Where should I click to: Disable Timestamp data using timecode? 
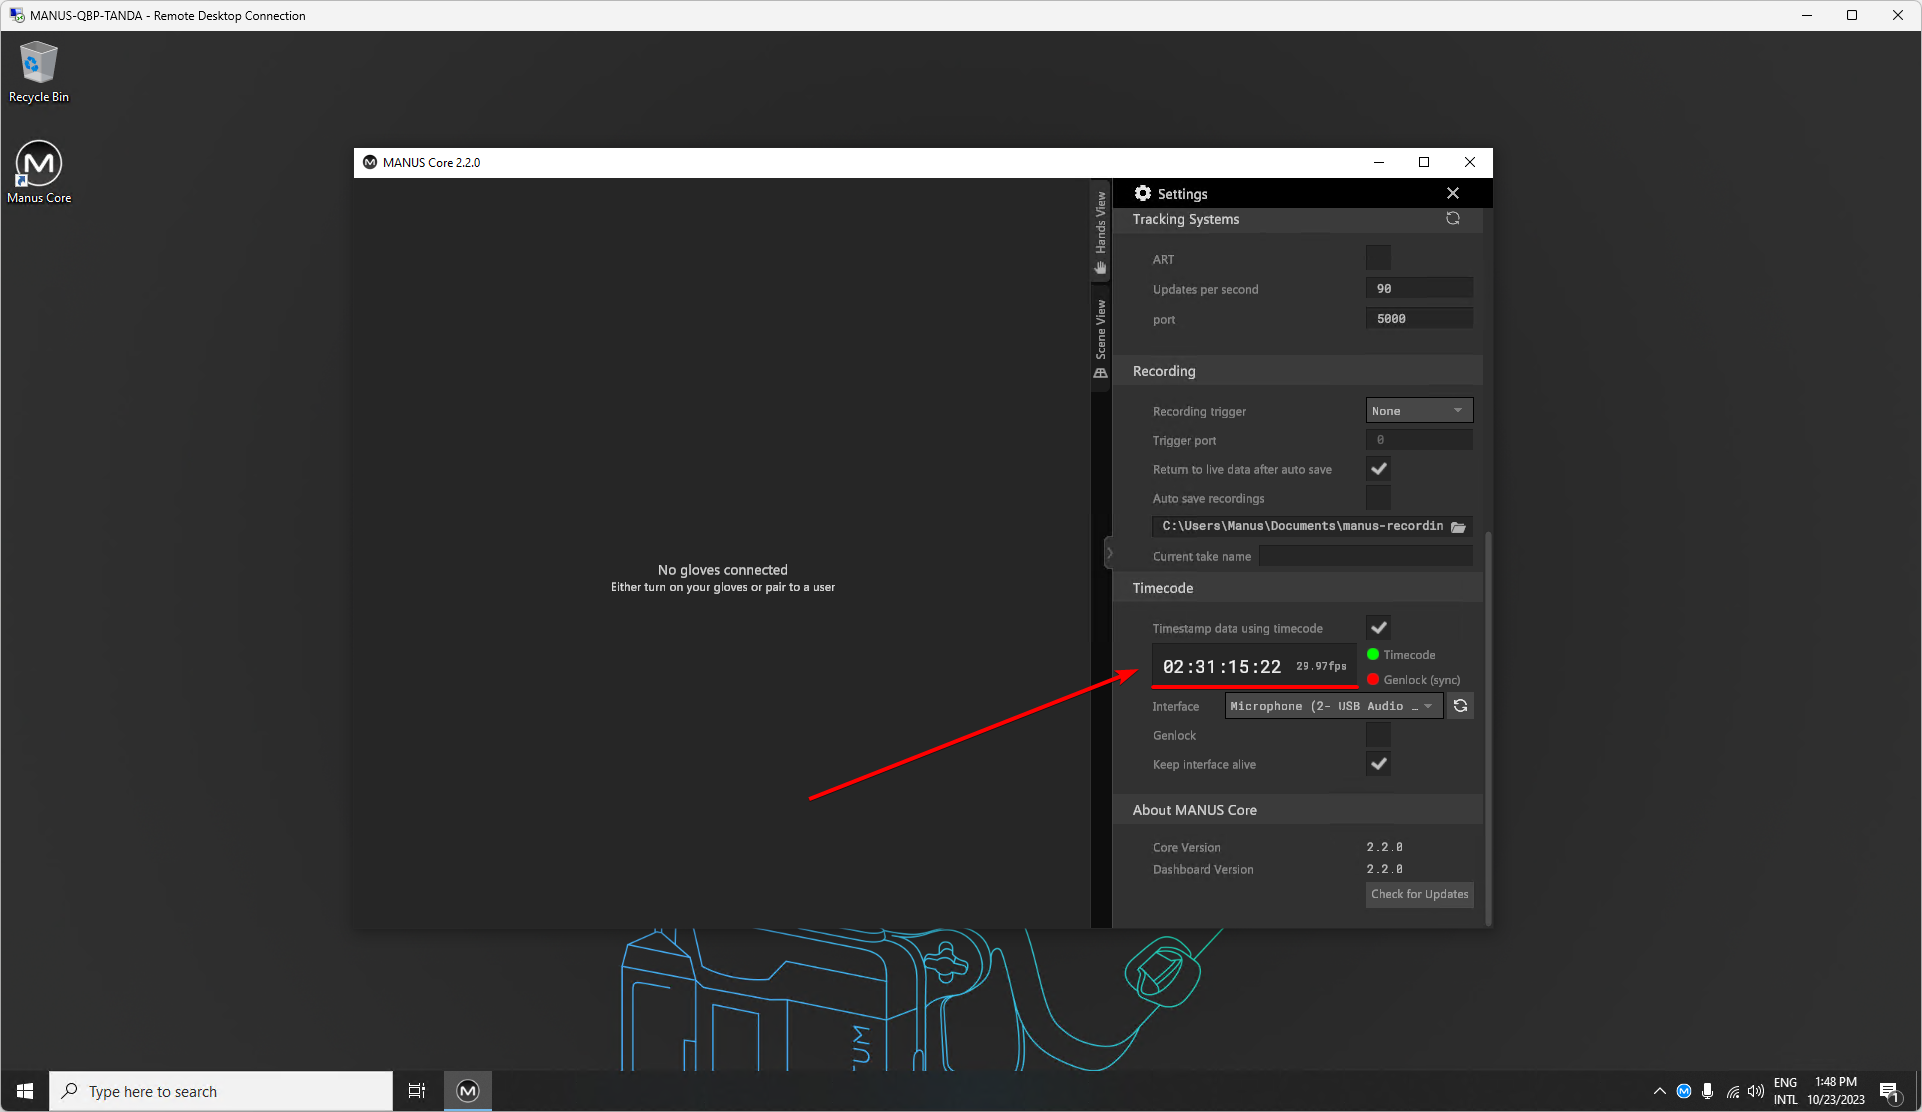[1378, 628]
